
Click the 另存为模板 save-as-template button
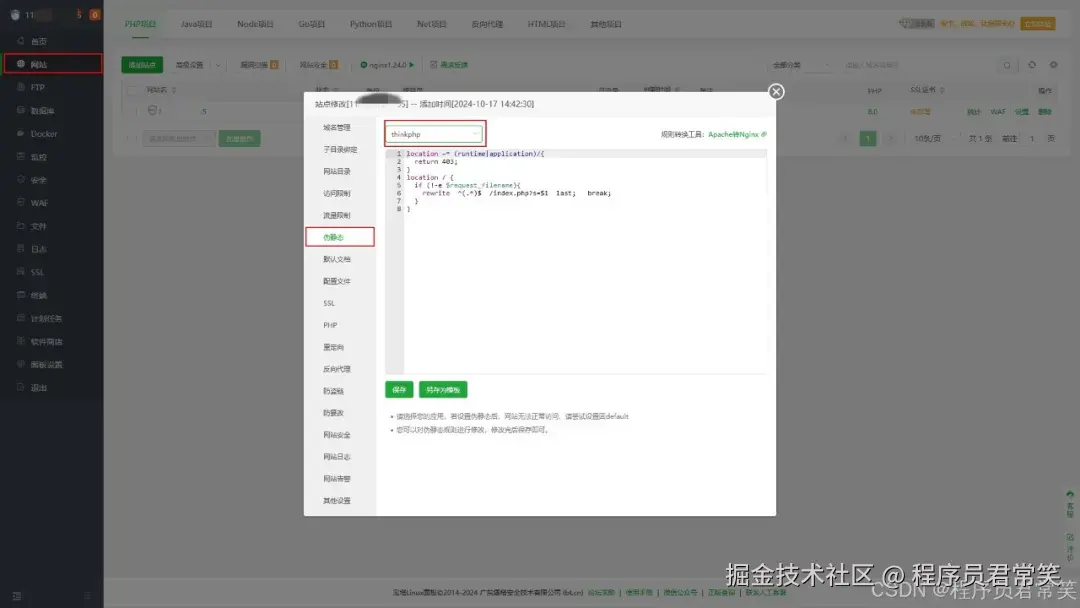pos(442,389)
